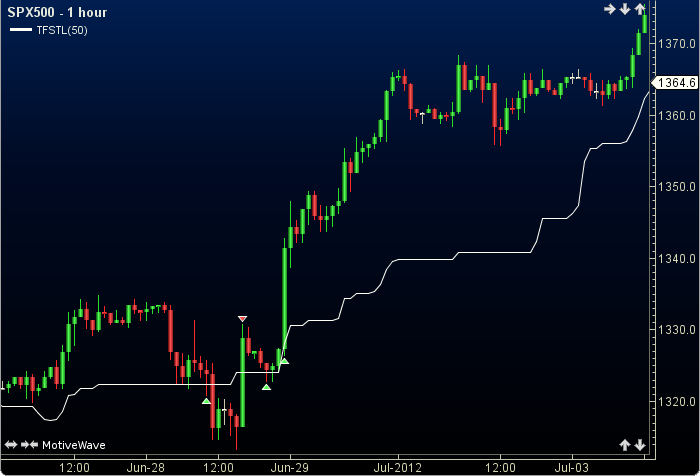Click the Jul-03 date on time axis
This screenshot has width=700, height=476.
571,468
